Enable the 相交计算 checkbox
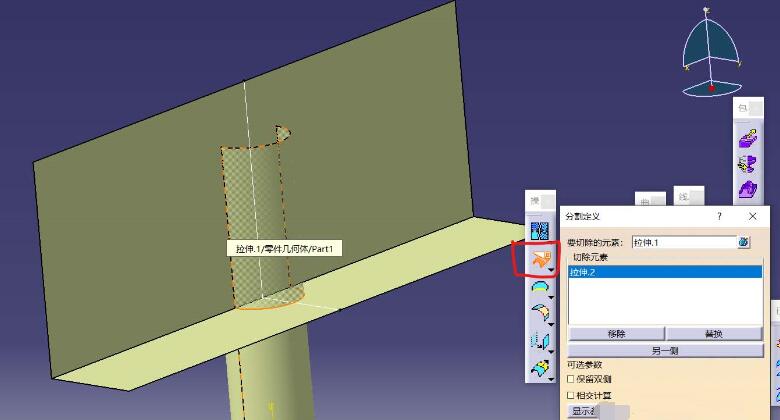The height and width of the screenshot is (420, 780). (x=571, y=396)
